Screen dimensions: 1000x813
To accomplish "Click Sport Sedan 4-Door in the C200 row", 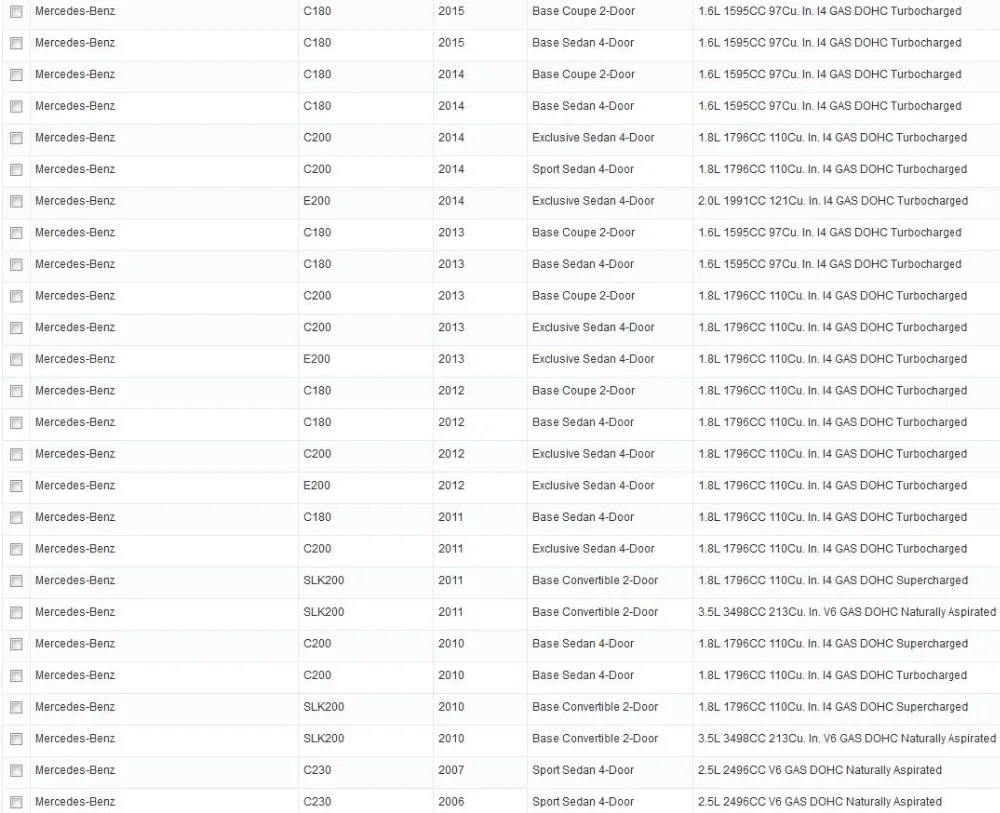I will (583, 169).
